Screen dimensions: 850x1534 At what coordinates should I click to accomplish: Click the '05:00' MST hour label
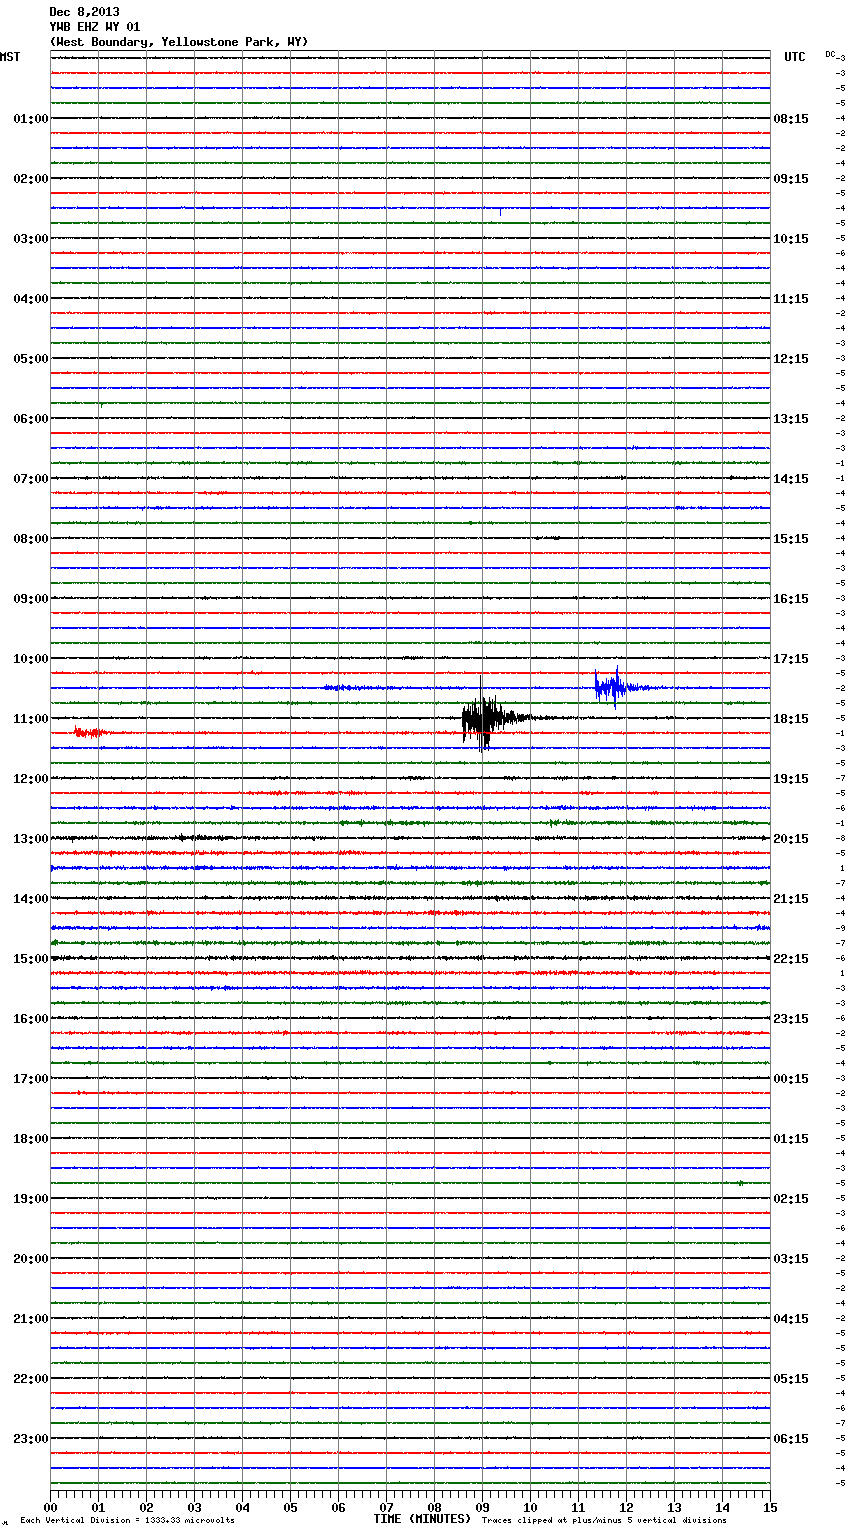31,359
